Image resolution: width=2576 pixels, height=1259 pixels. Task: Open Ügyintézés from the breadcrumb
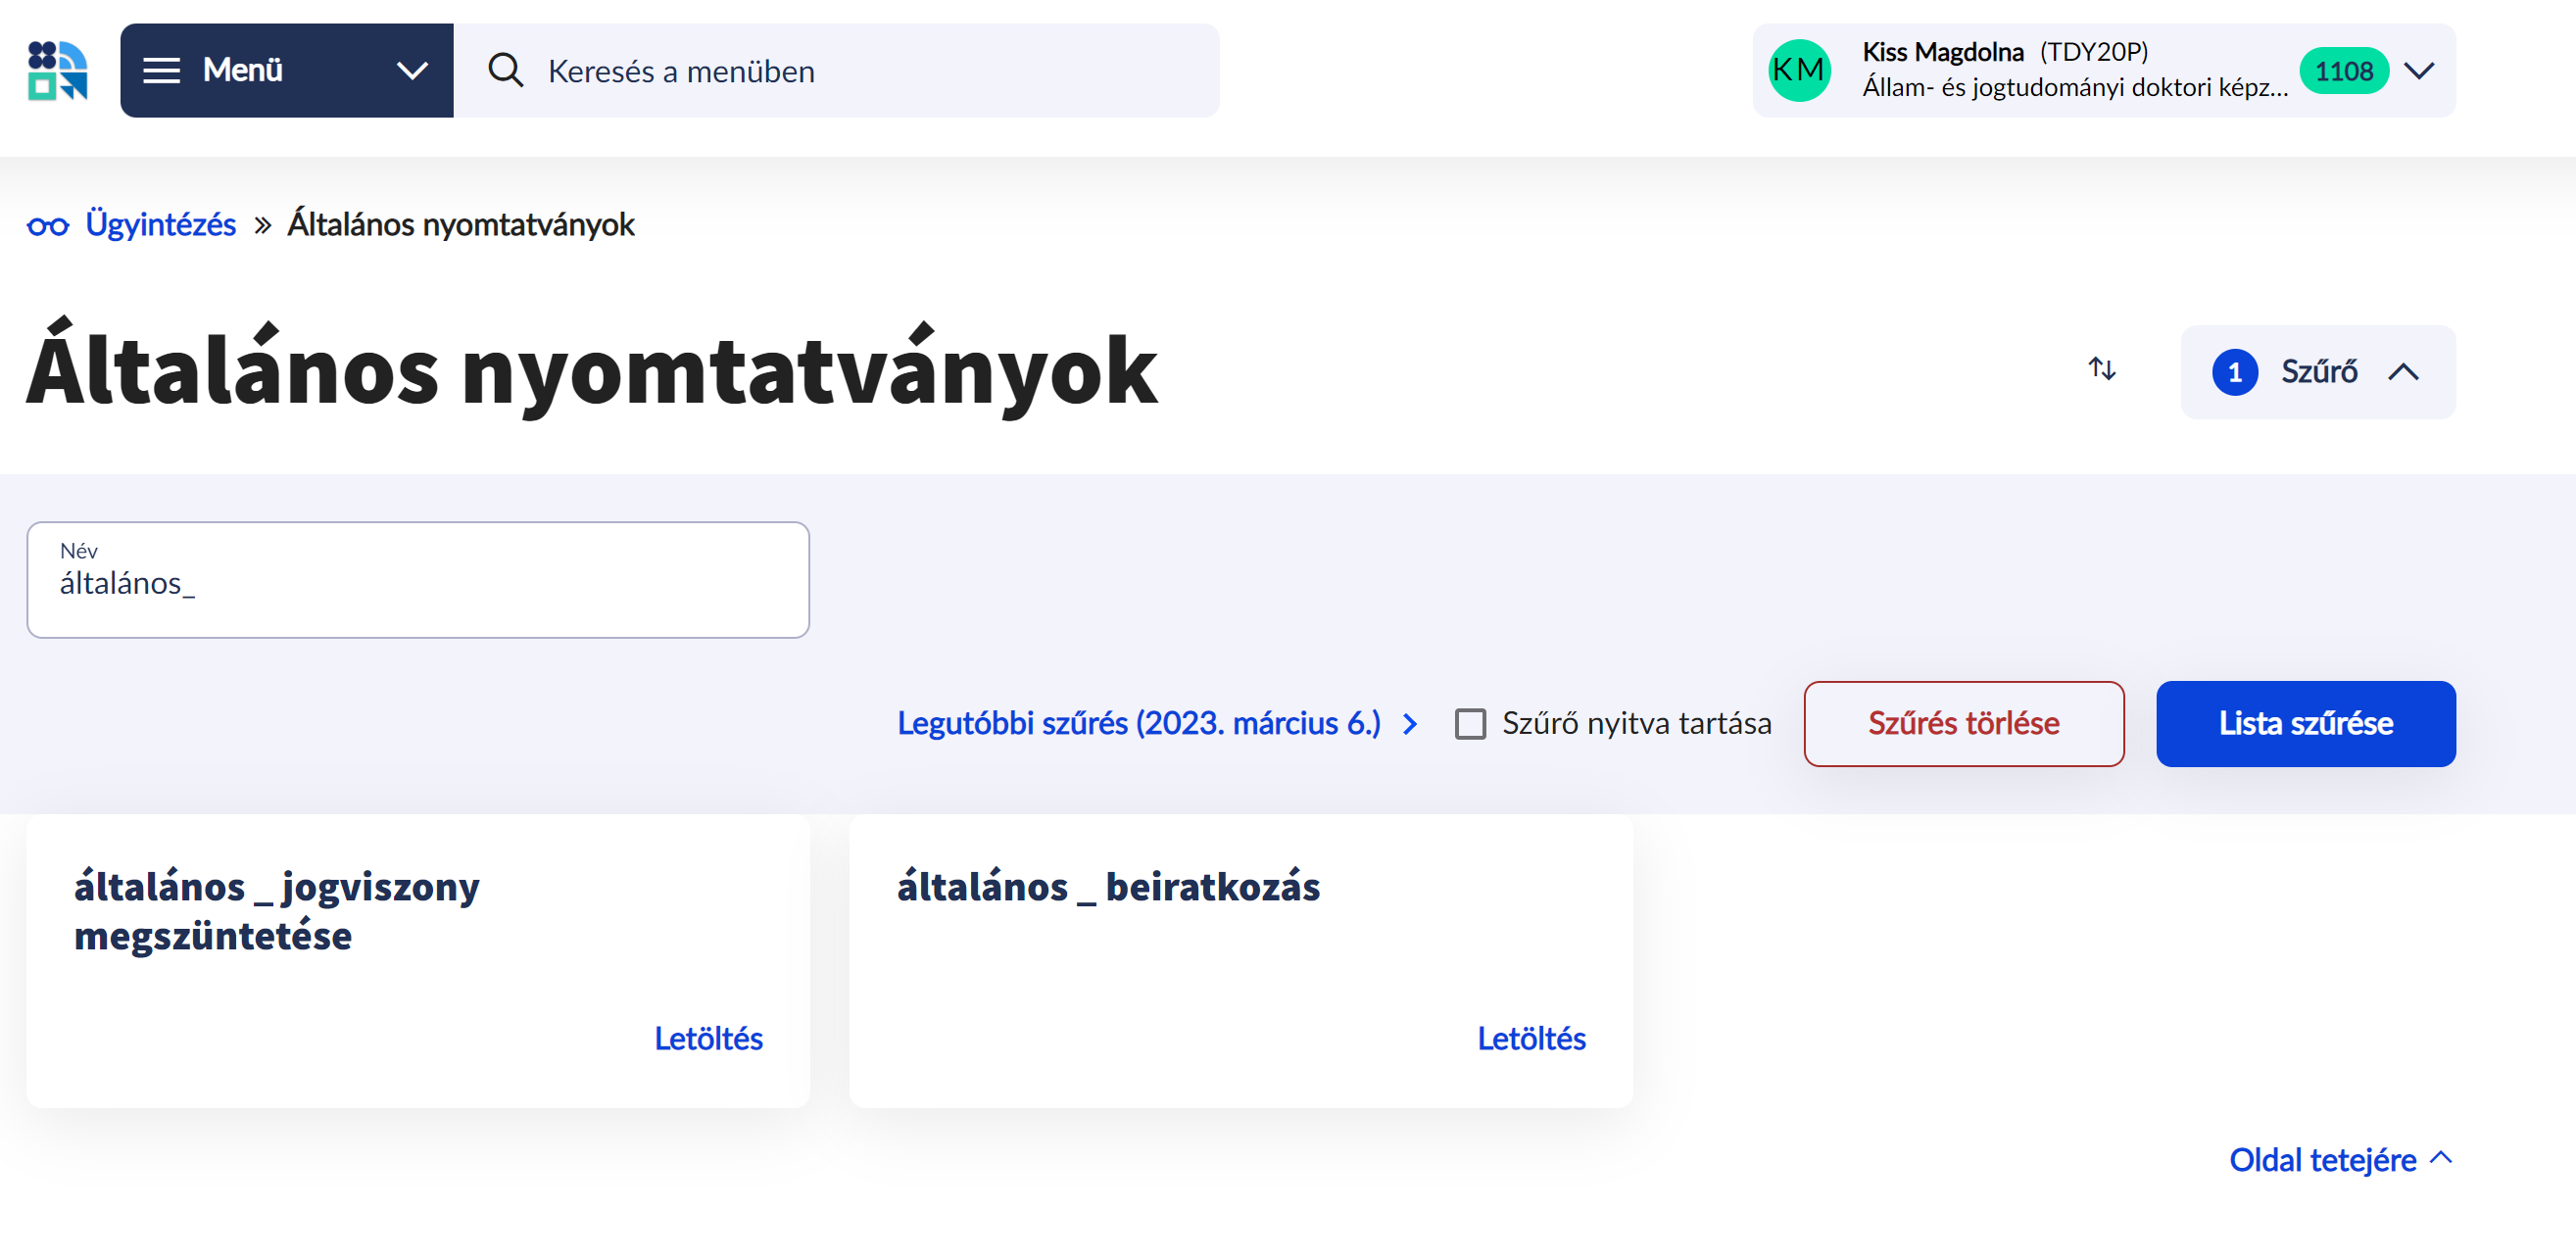click(160, 224)
